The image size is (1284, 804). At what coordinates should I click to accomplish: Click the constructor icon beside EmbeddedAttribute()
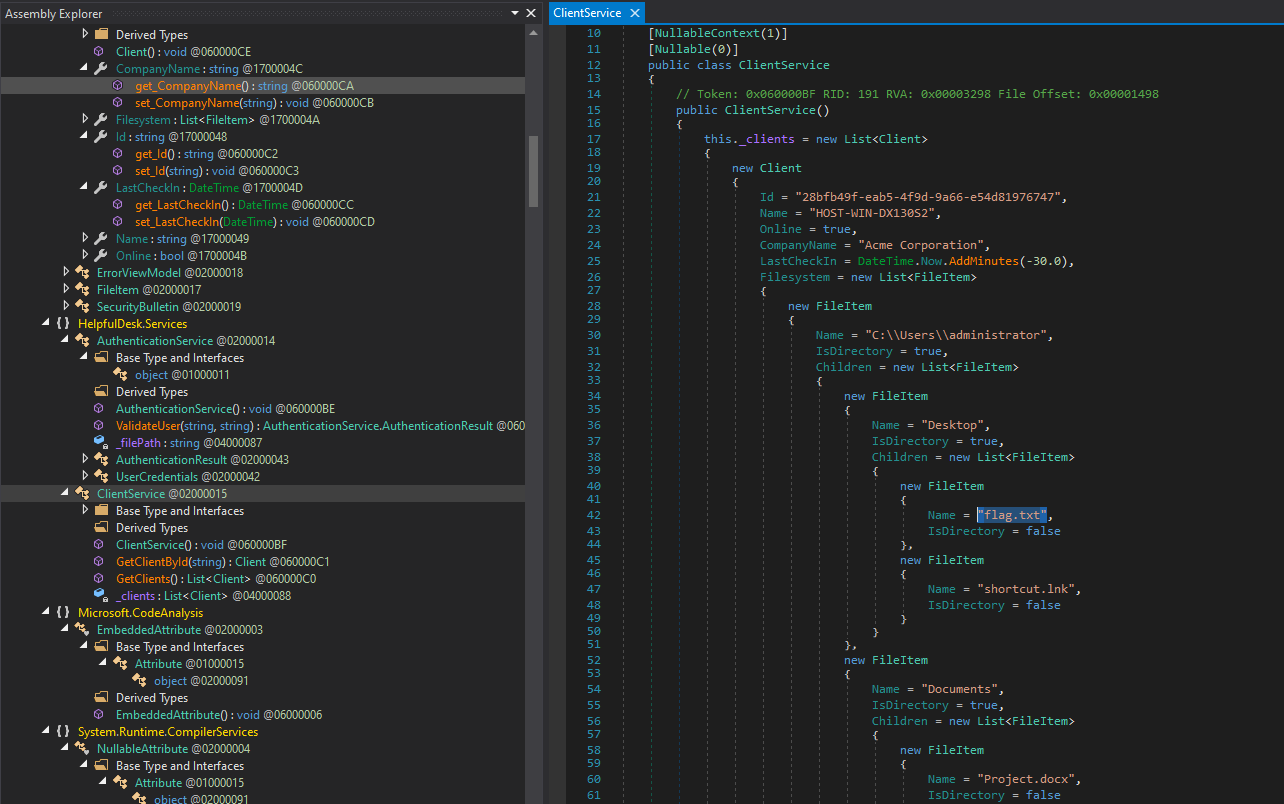point(99,715)
